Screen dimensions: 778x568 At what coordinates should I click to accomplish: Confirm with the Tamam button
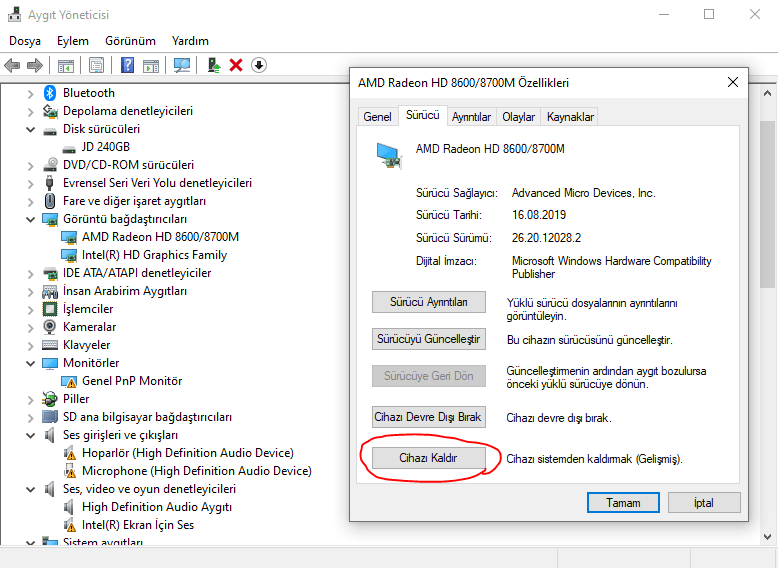coord(623,503)
